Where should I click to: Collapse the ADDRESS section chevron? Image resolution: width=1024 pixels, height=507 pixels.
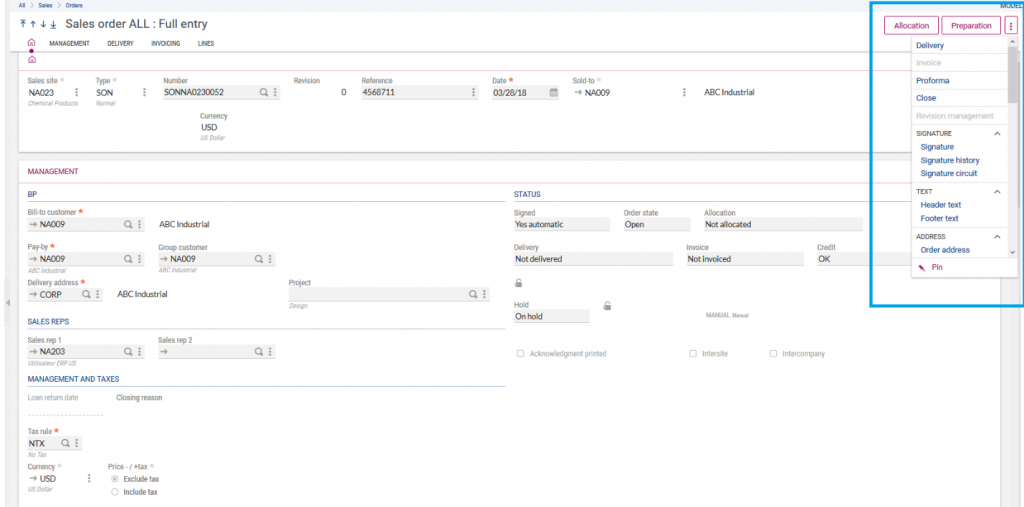pos(997,237)
